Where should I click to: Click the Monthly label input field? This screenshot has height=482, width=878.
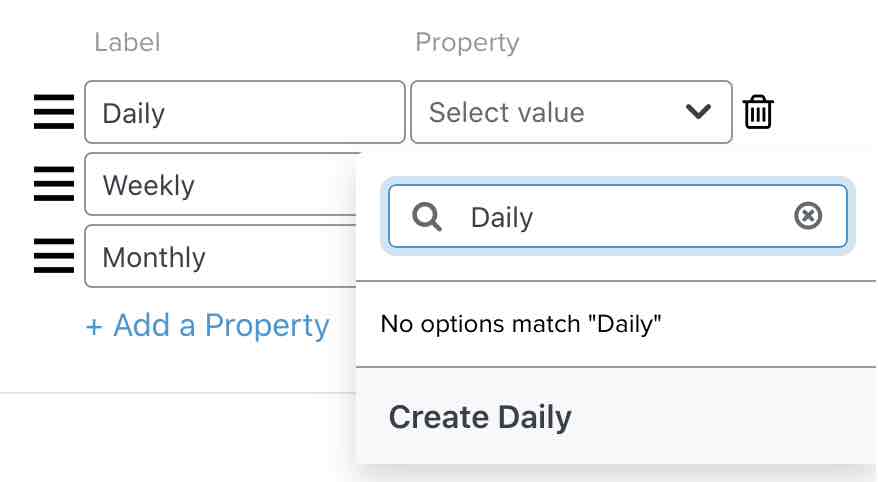click(x=222, y=256)
